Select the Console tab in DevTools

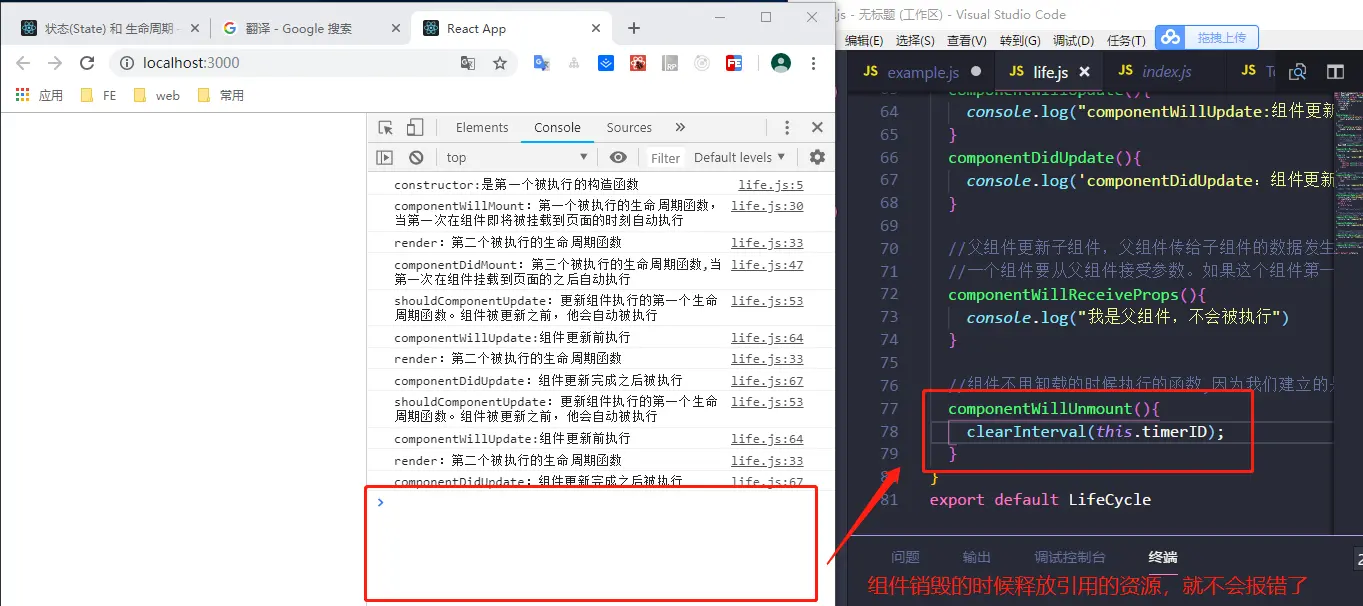(x=557, y=127)
